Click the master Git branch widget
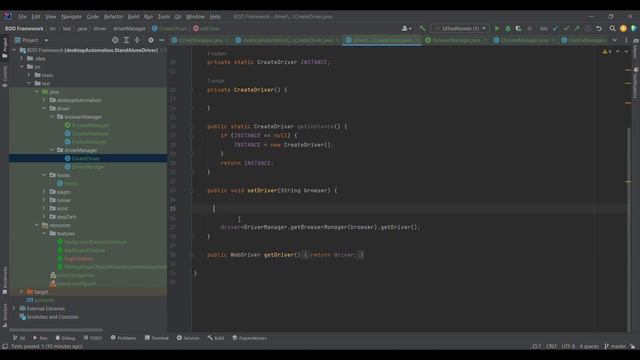 (x=615, y=346)
